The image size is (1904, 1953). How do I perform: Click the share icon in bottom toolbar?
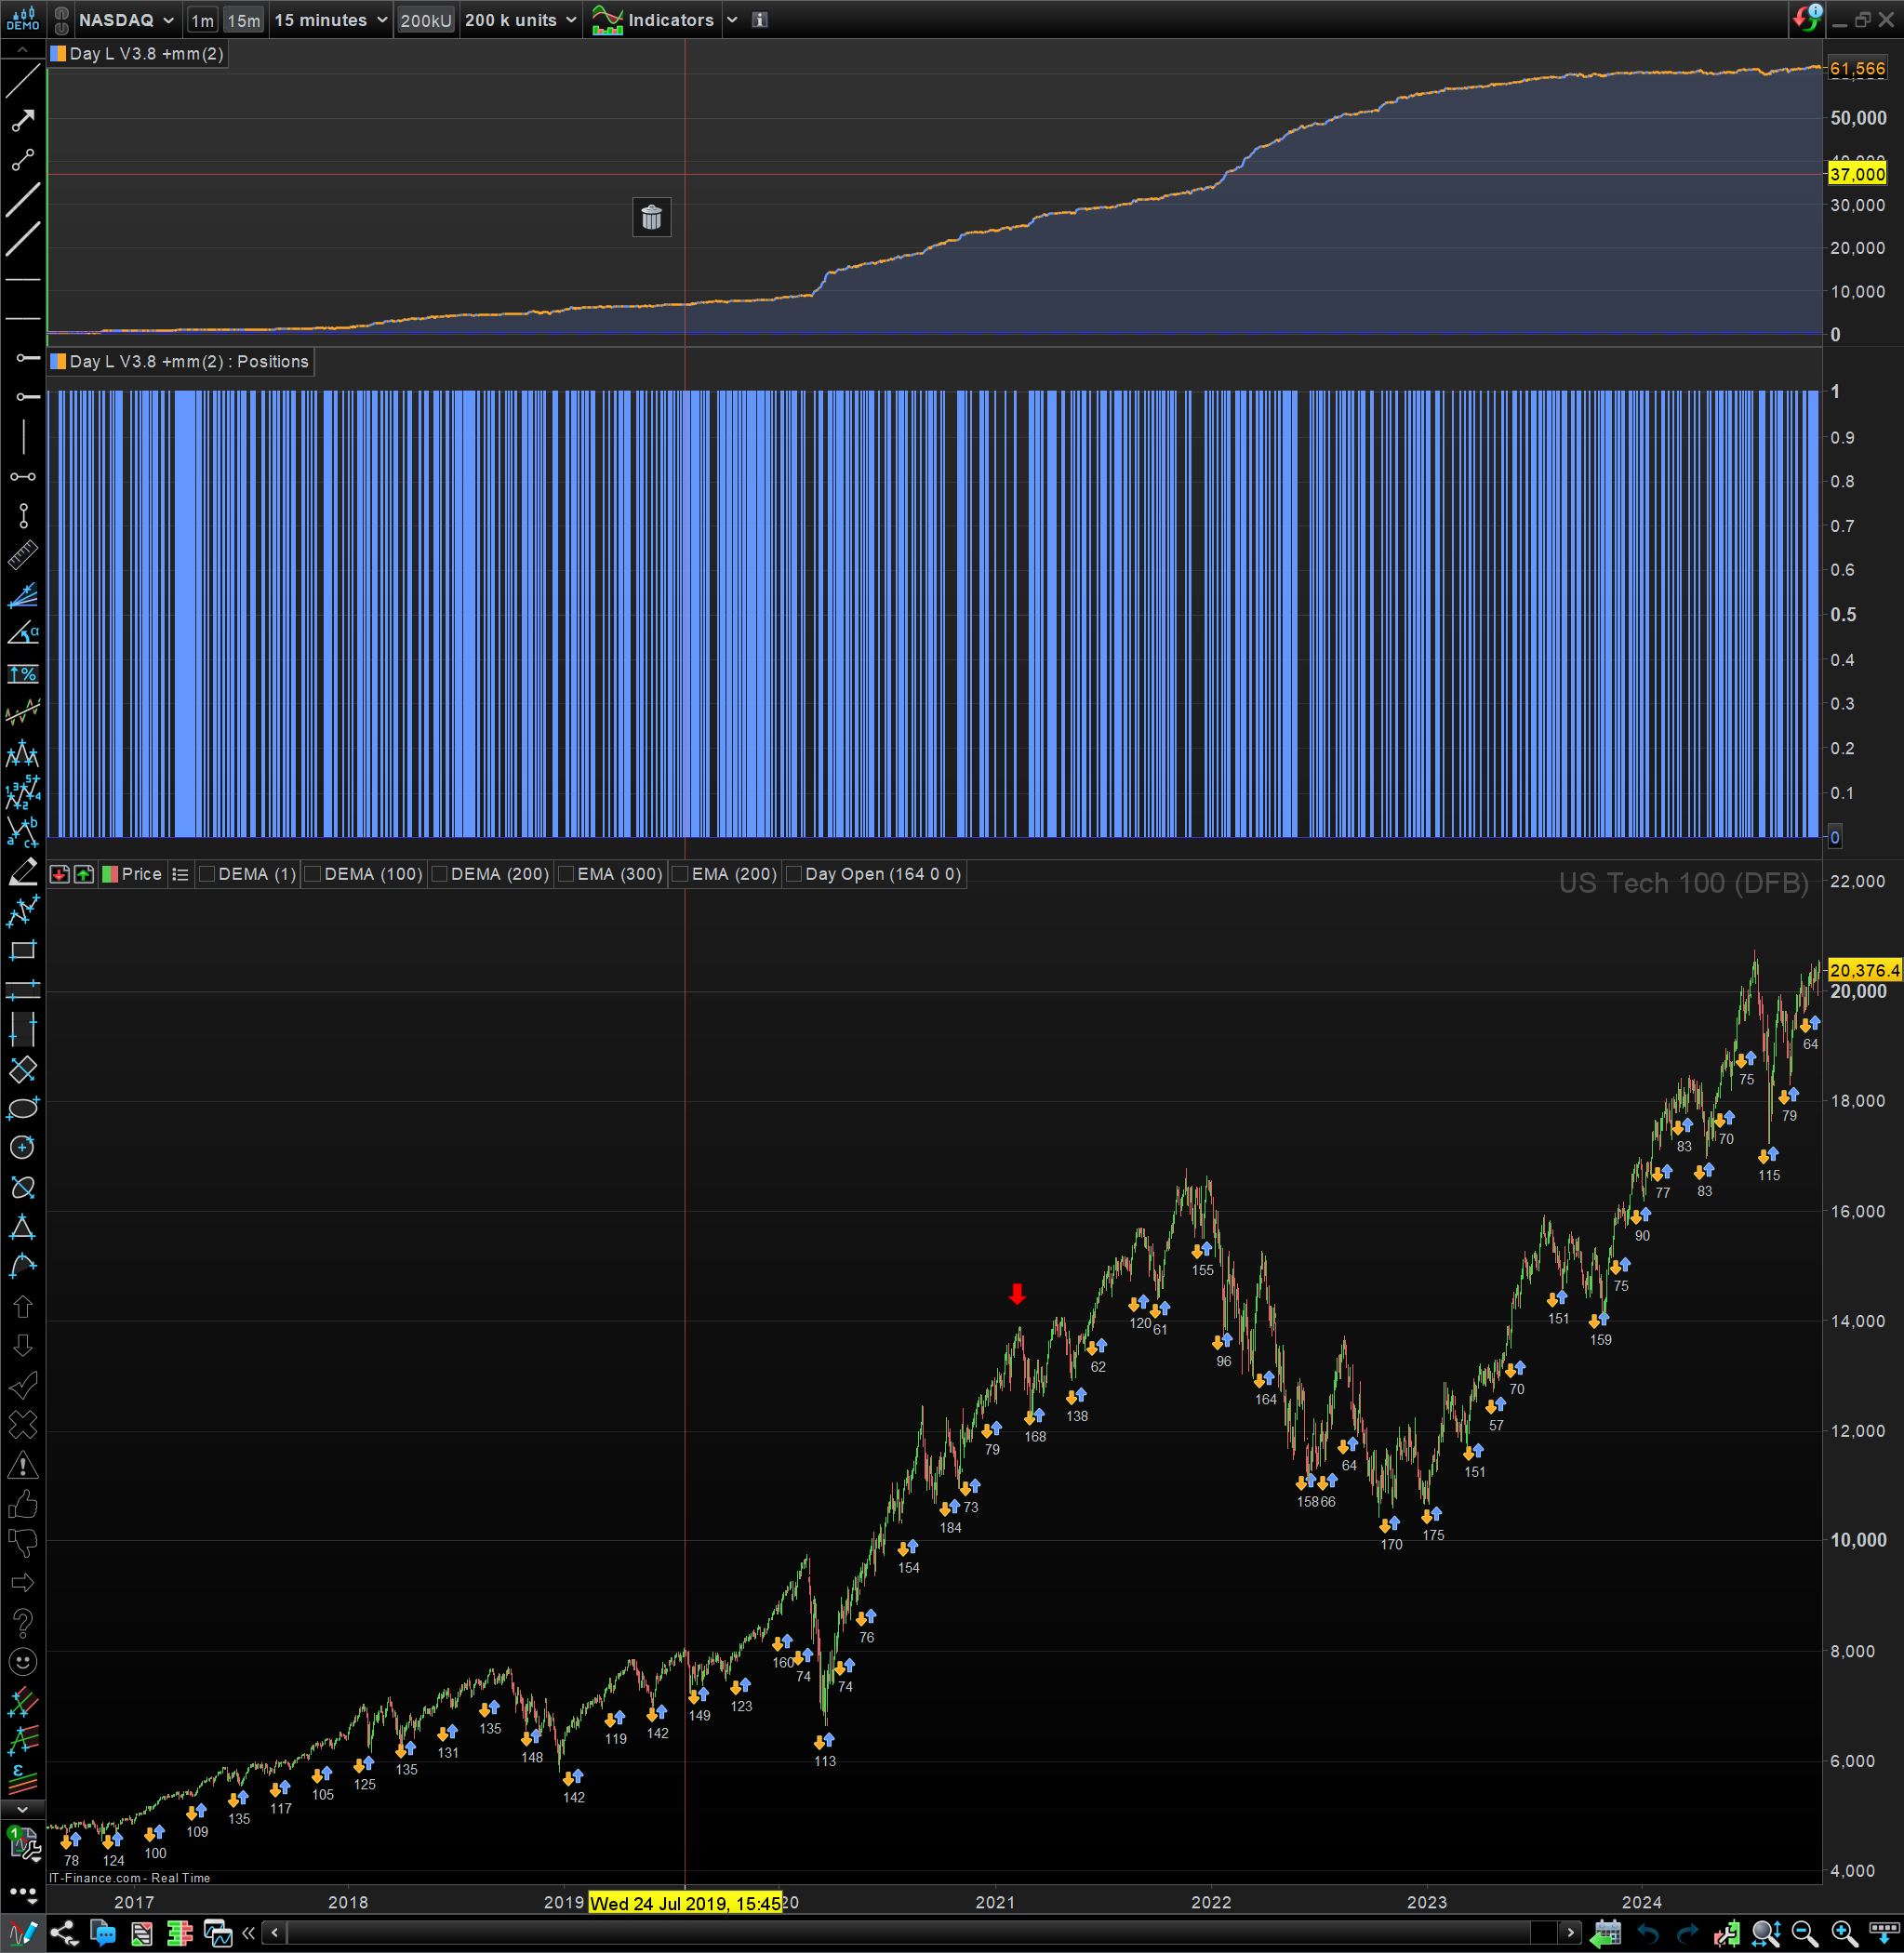point(63,1933)
